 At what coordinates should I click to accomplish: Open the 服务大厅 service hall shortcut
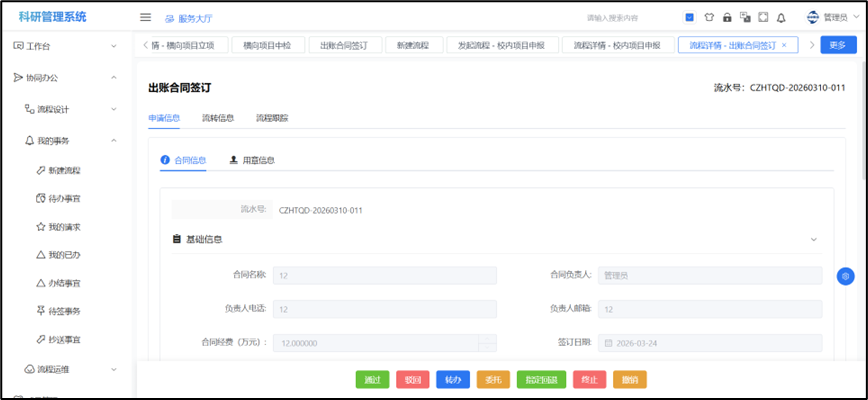point(188,18)
